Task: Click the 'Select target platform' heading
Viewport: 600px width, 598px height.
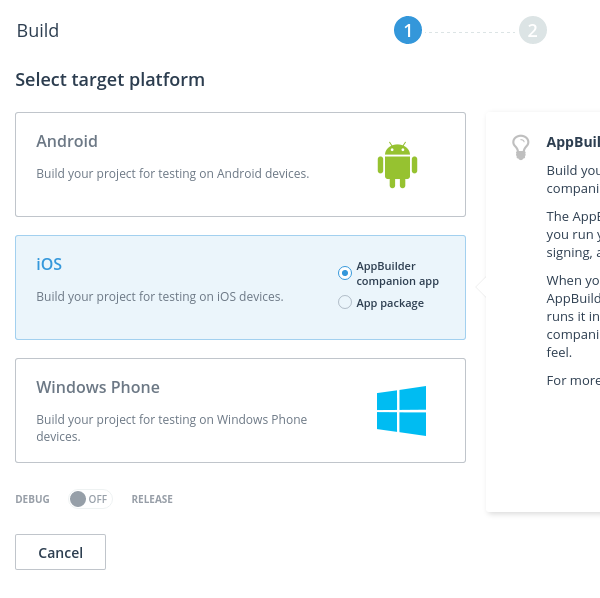Action: pyautogui.click(x=110, y=80)
